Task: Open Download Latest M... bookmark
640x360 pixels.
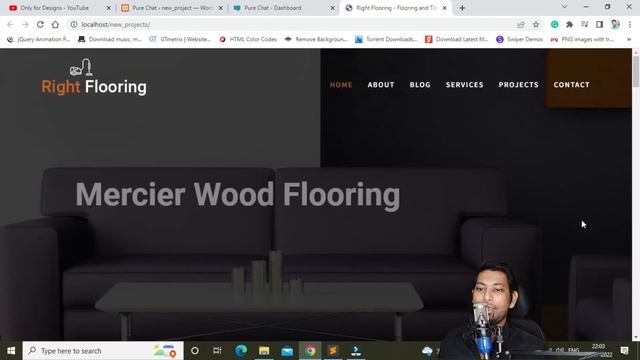Action: coord(457,39)
